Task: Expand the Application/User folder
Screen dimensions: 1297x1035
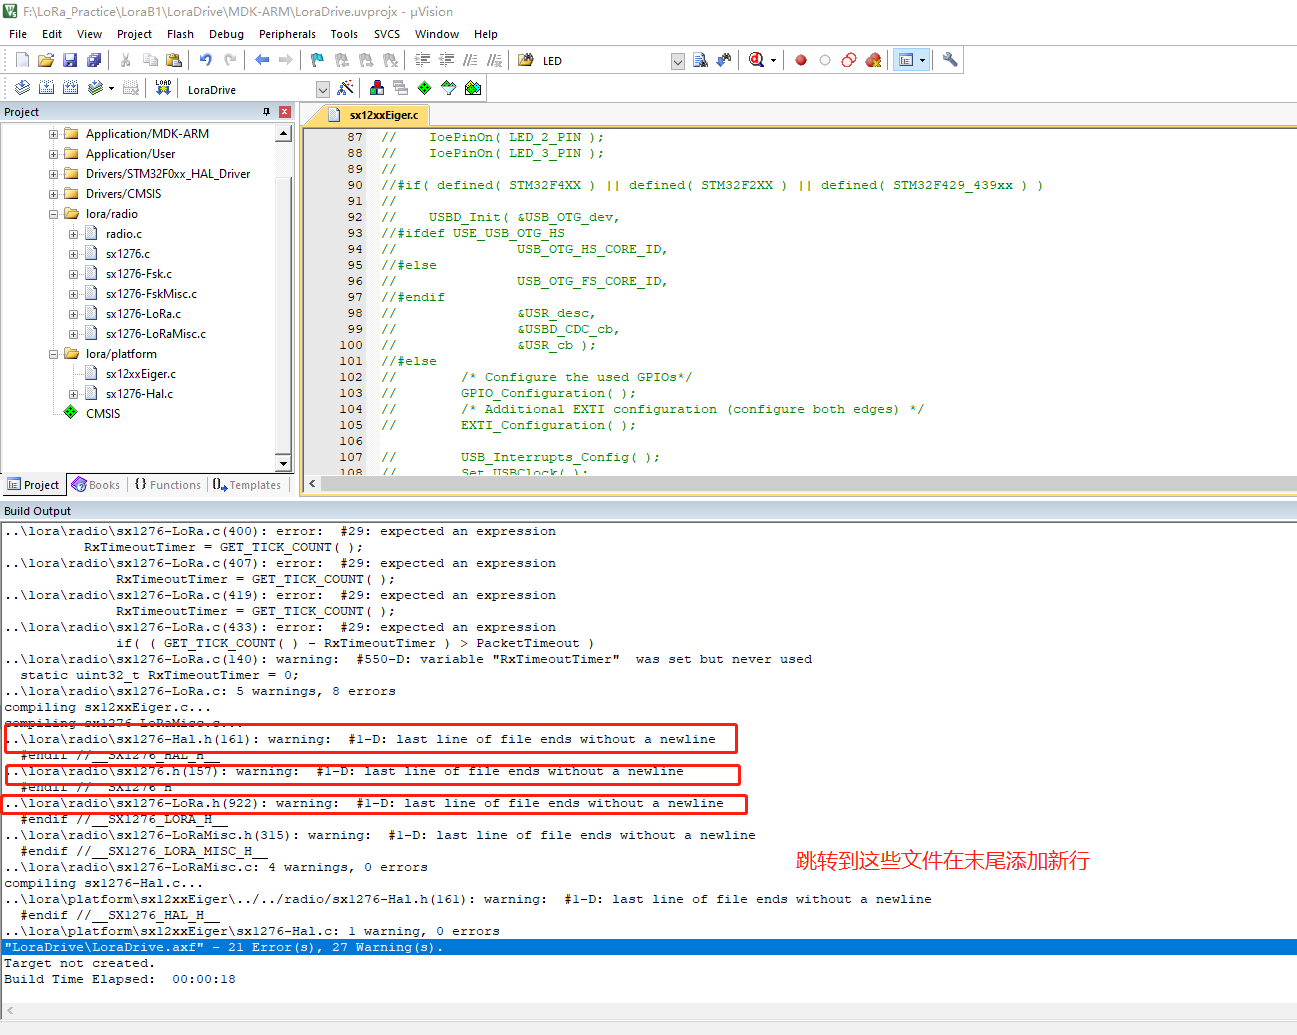Action: click(x=53, y=154)
